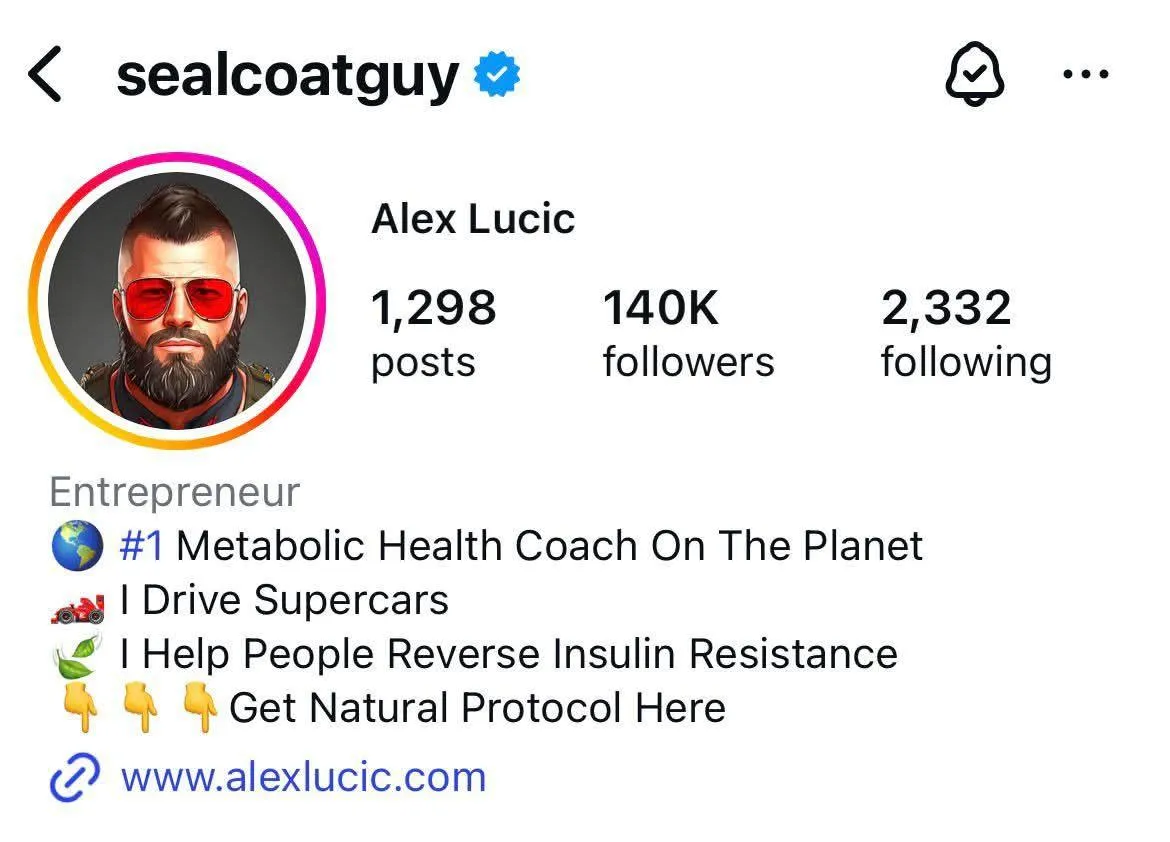Image resolution: width=1170 pixels, height=842 pixels.
Task: Click the sealcoatguy username header
Action: (x=287, y=77)
